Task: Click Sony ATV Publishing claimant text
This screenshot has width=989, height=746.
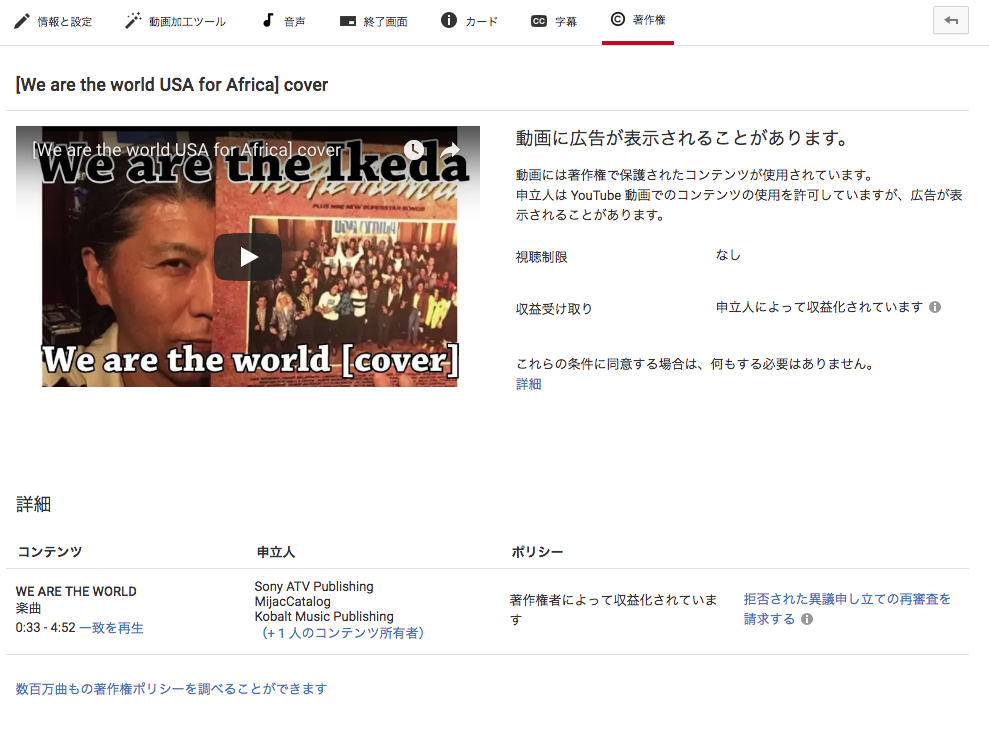Action: 314,586
